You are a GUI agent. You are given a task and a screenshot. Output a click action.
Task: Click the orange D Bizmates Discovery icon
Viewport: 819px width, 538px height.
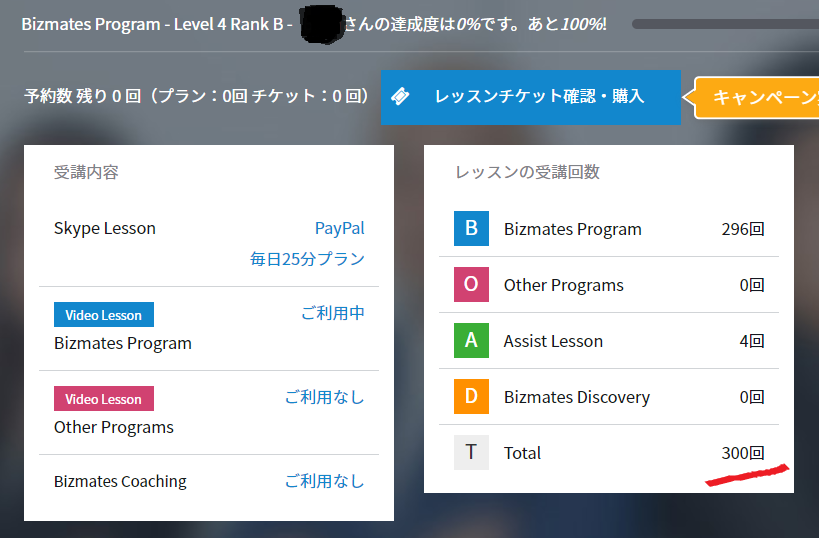click(x=471, y=396)
